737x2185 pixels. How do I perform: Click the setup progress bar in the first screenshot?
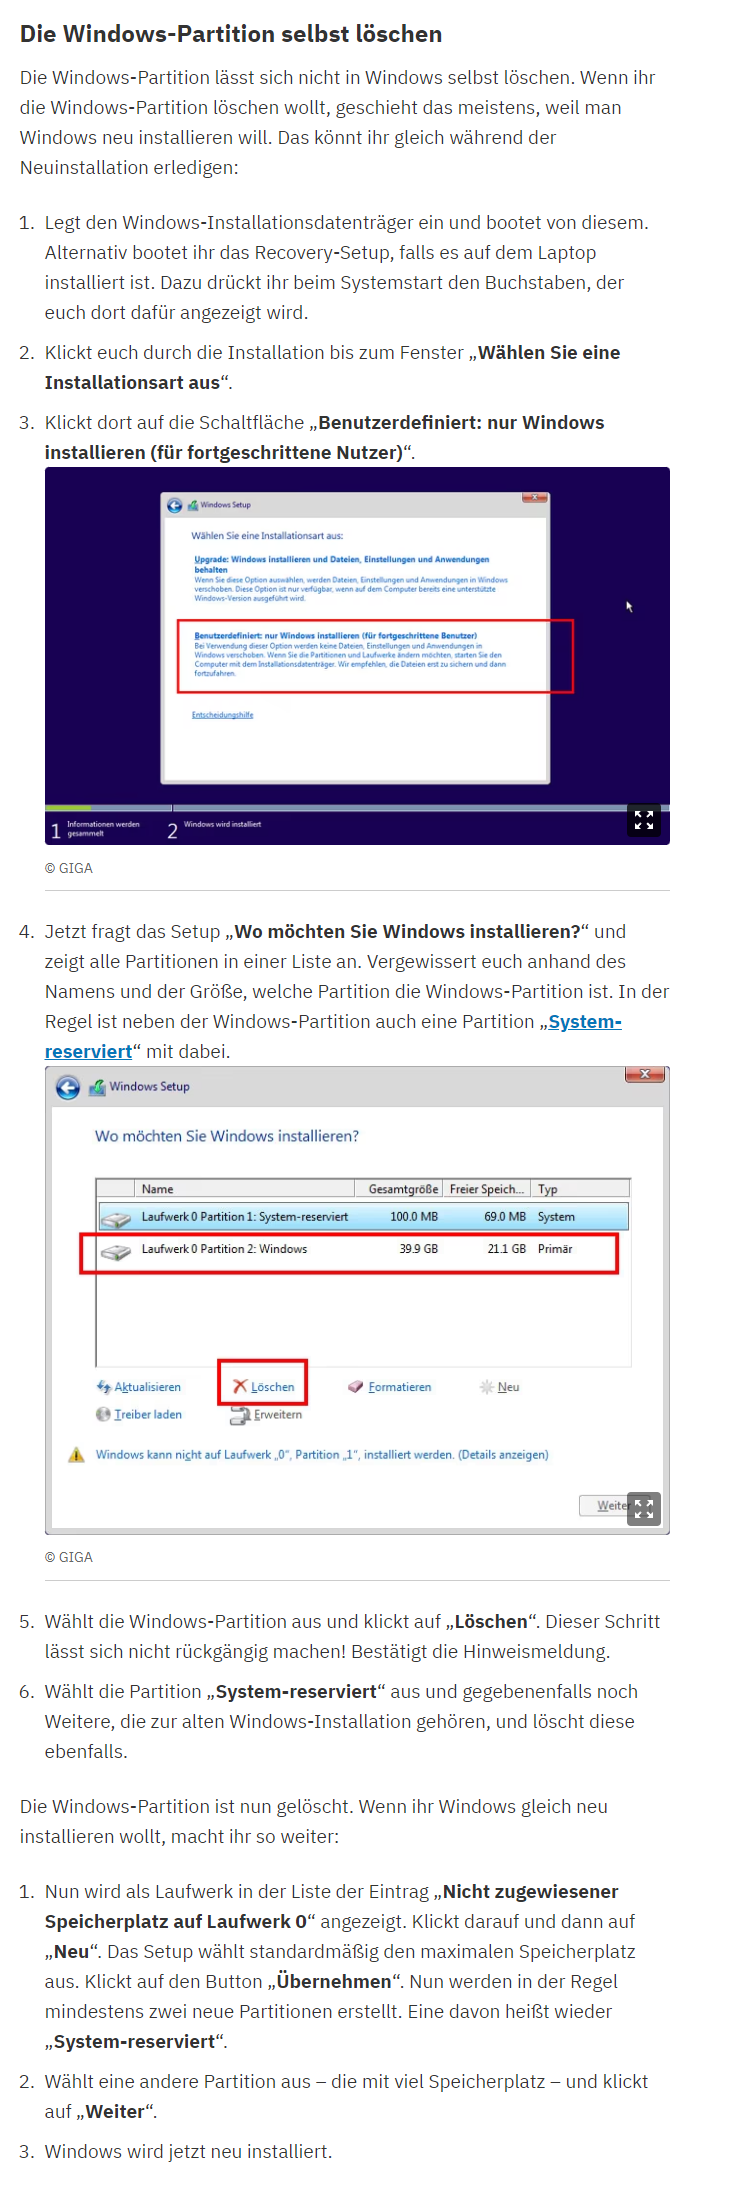pyautogui.click(x=357, y=808)
